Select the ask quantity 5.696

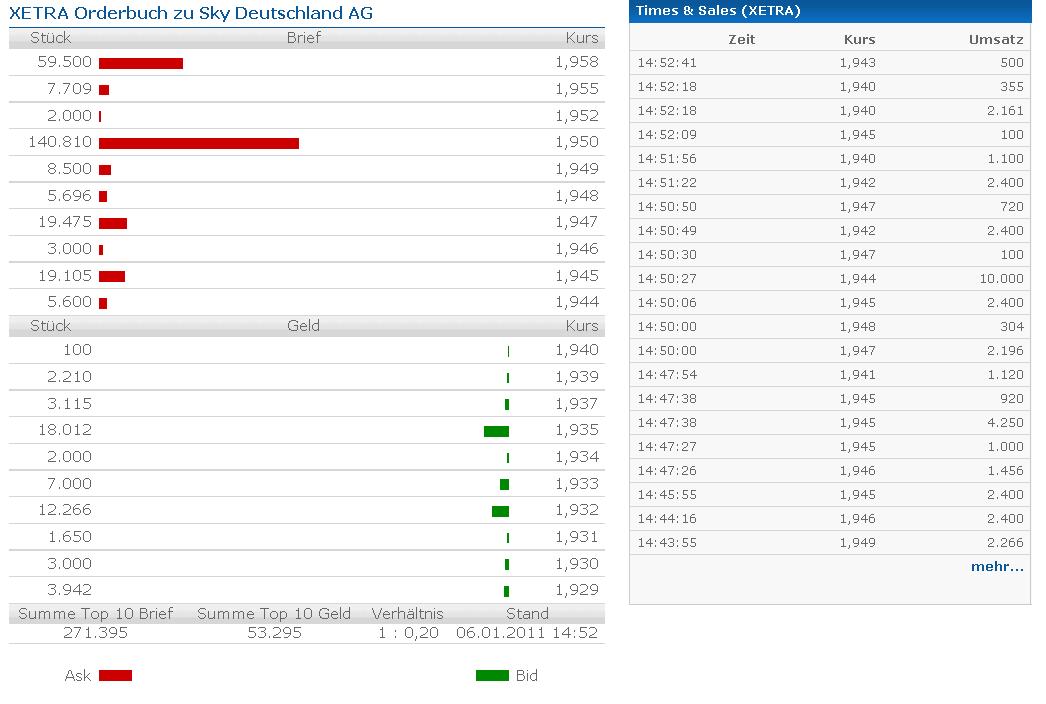click(x=69, y=196)
